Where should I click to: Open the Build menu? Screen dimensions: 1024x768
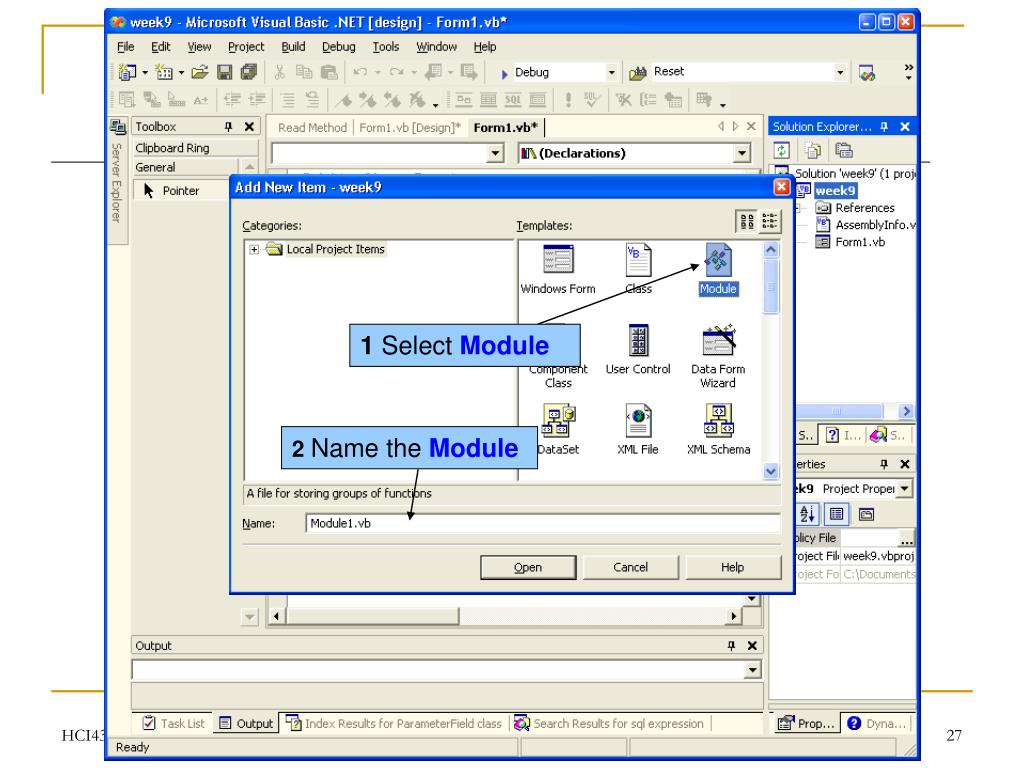(293, 47)
